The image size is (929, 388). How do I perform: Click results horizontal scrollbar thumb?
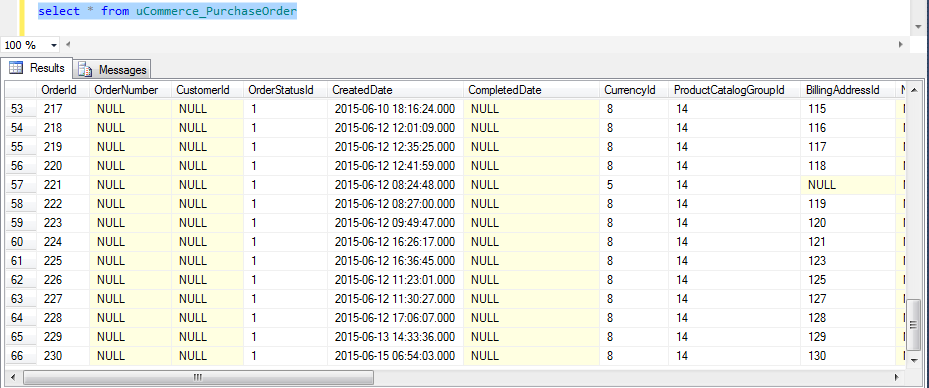[198, 377]
